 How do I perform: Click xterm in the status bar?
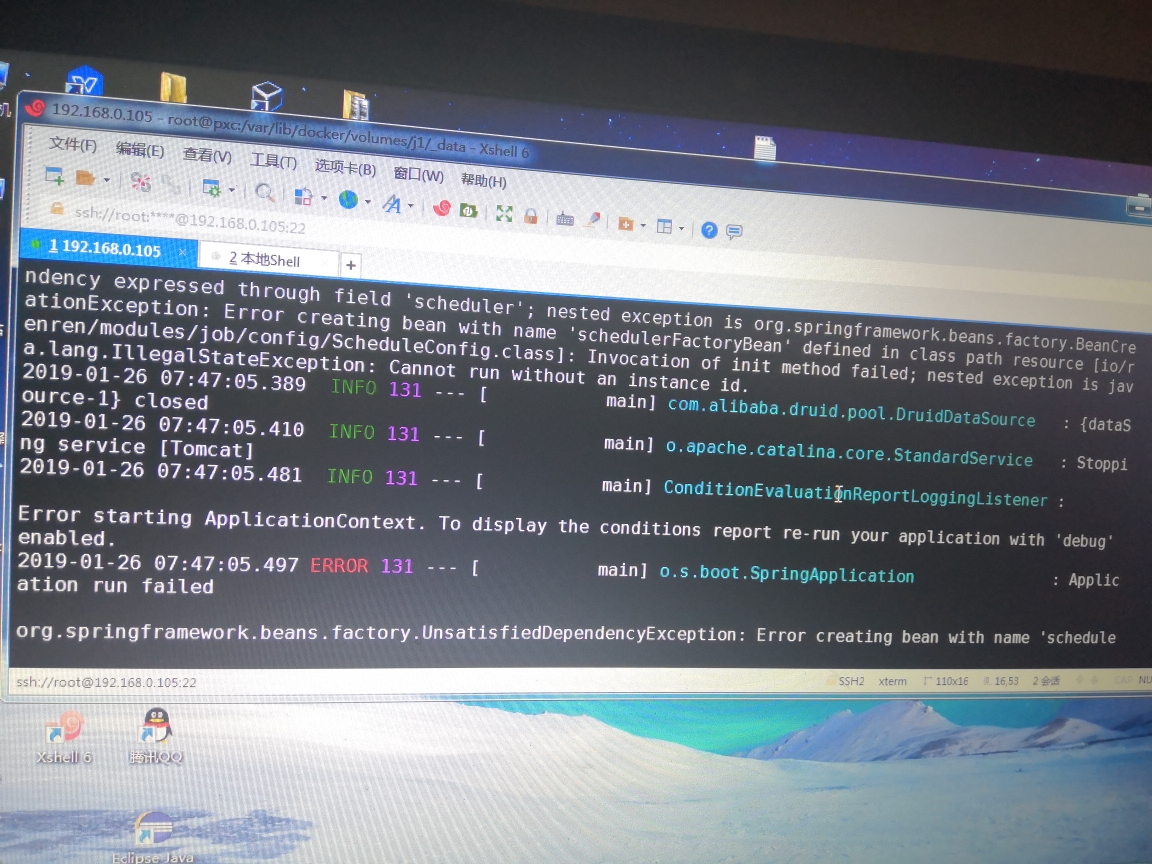pyautogui.click(x=893, y=681)
